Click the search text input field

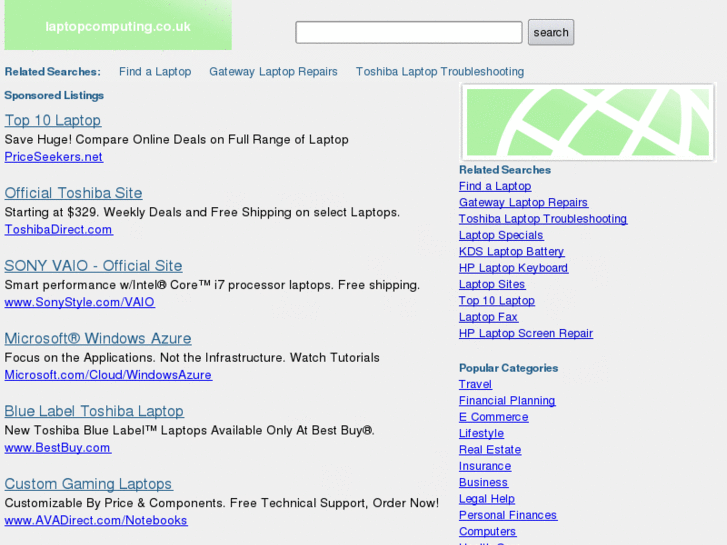pos(408,32)
